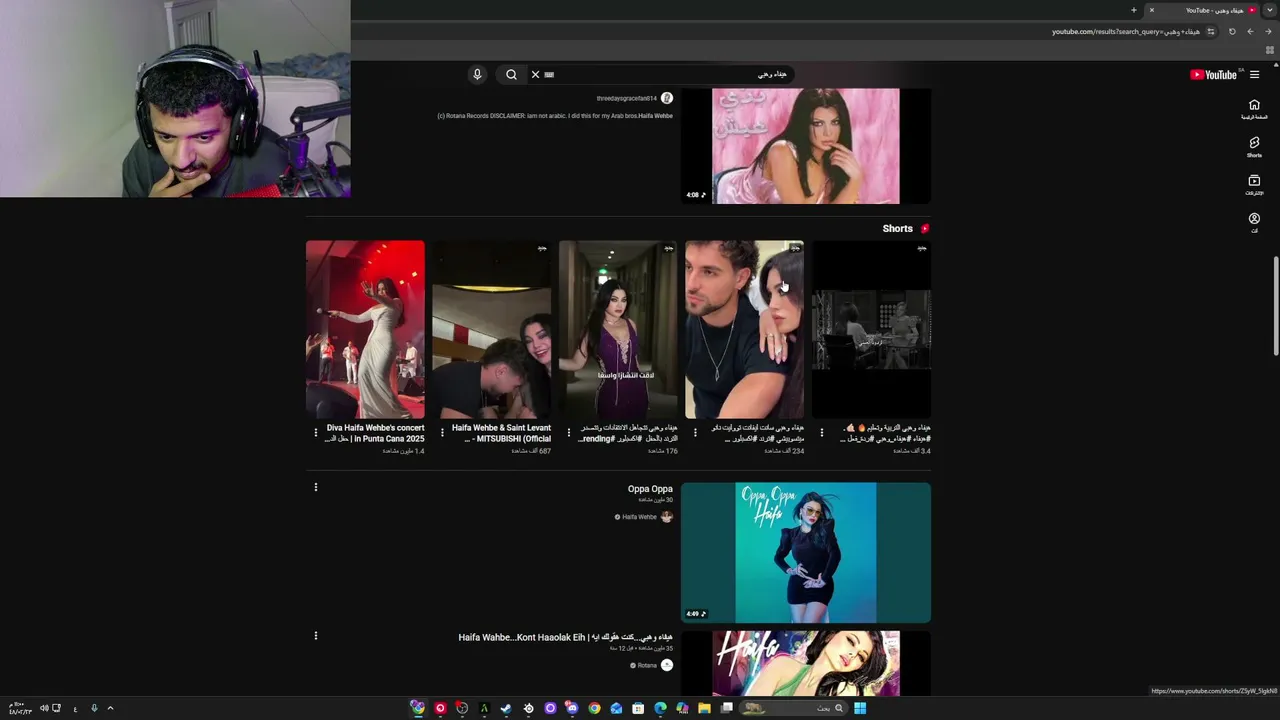Open options menu for Oppa Oppa video
1280x720 pixels.
(x=315, y=487)
